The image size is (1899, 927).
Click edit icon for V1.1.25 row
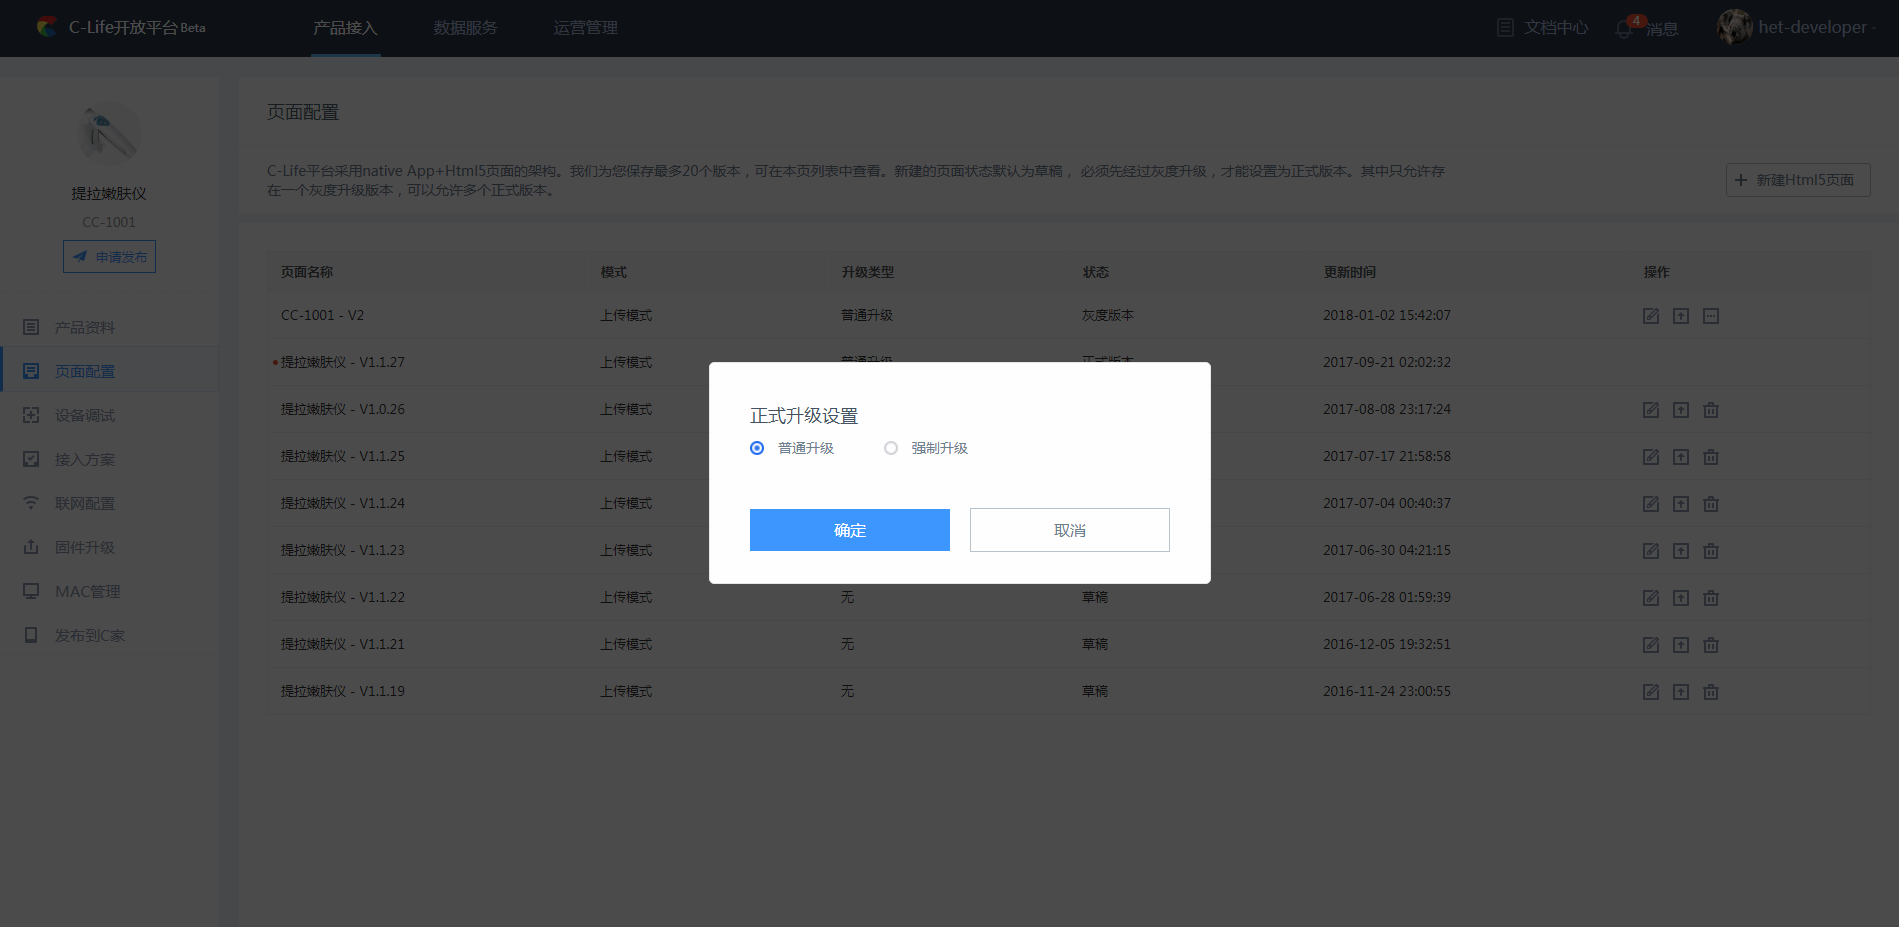[x=1651, y=457]
